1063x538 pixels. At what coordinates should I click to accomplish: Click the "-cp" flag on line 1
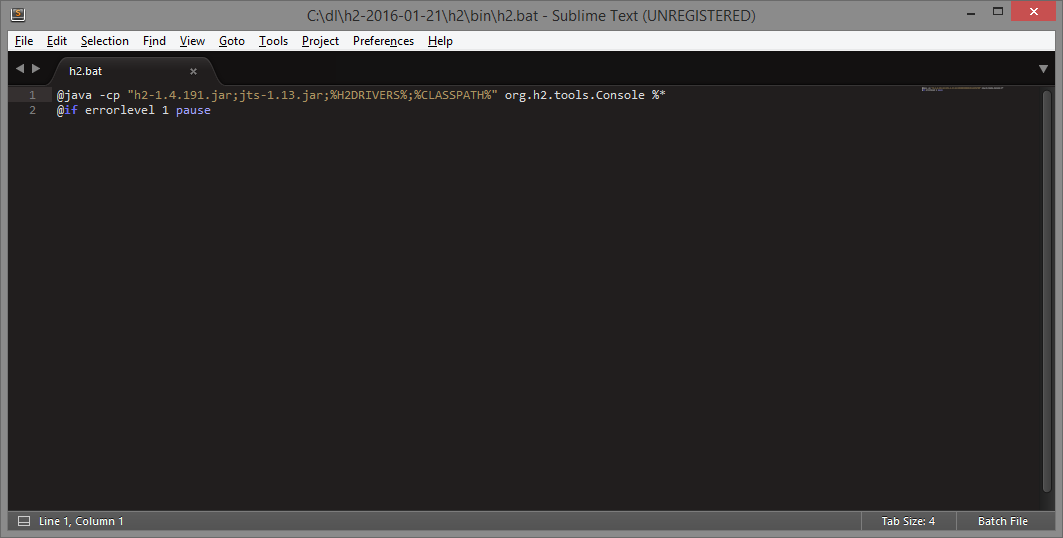point(109,95)
